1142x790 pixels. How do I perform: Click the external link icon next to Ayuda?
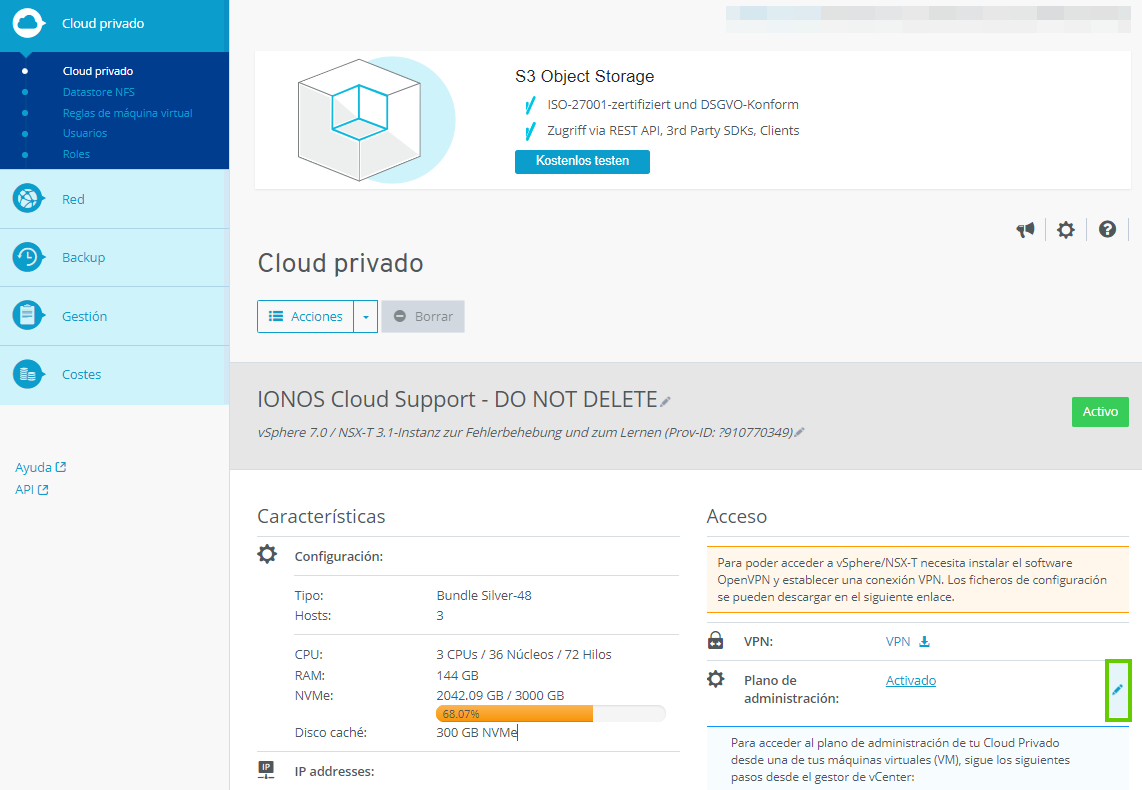tap(61, 467)
